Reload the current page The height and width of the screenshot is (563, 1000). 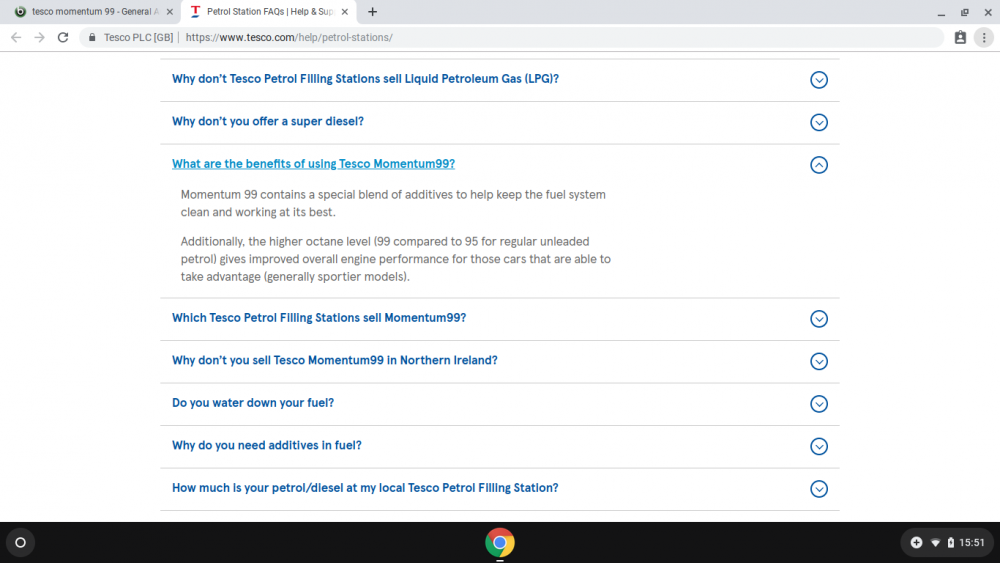click(63, 38)
